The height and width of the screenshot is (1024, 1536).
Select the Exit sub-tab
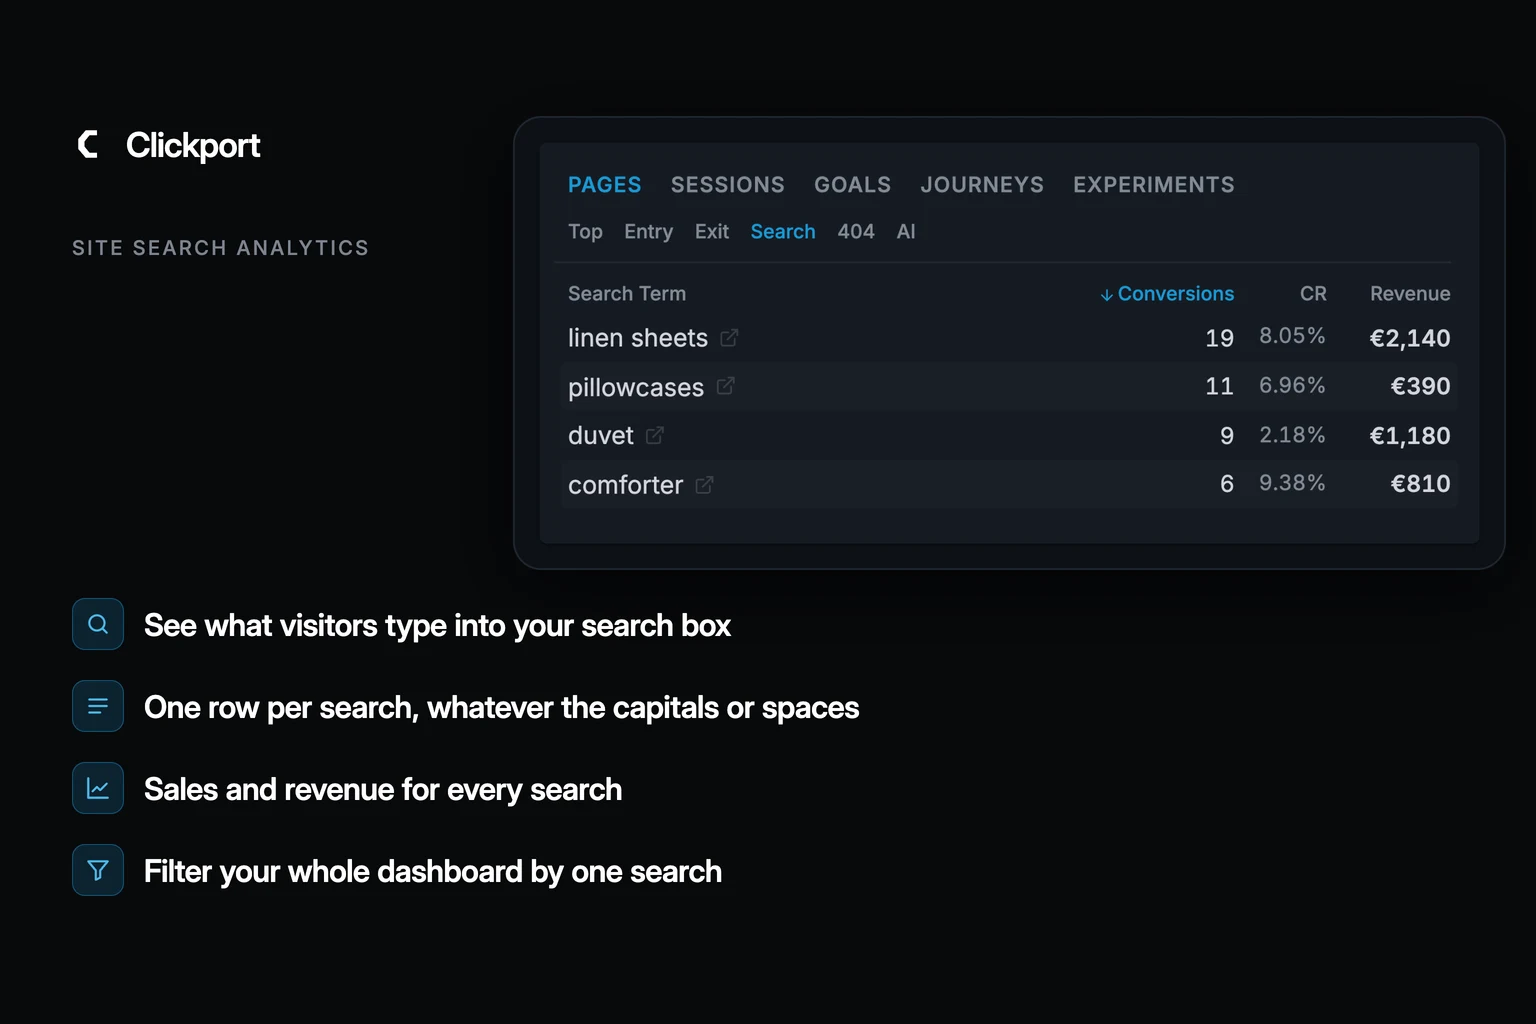[x=712, y=232]
